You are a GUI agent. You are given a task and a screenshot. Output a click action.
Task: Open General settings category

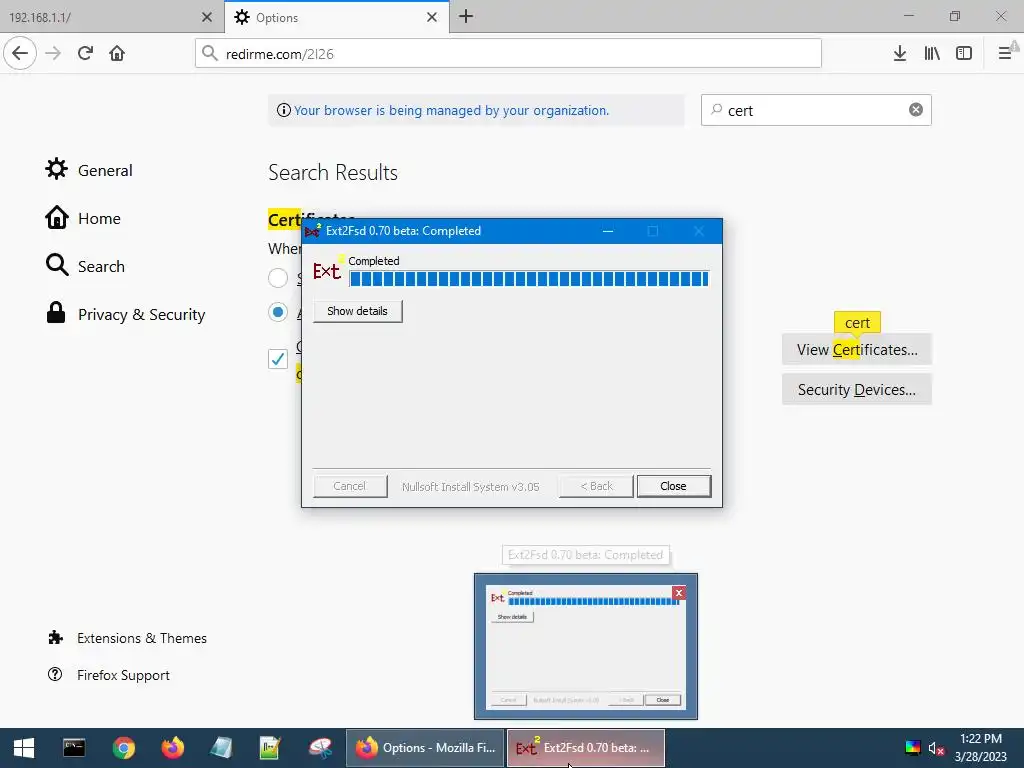(x=89, y=170)
